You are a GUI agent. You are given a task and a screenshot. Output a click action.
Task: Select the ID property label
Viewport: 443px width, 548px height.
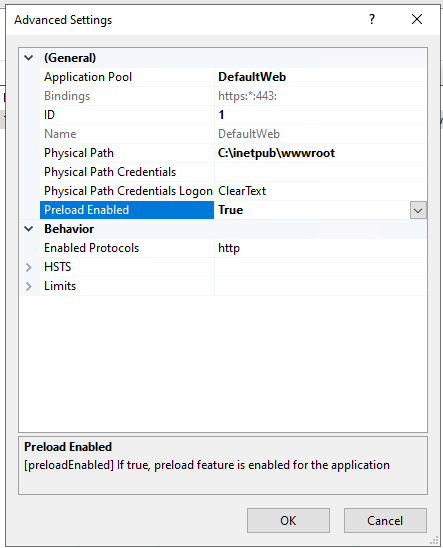pyautogui.click(x=49, y=115)
